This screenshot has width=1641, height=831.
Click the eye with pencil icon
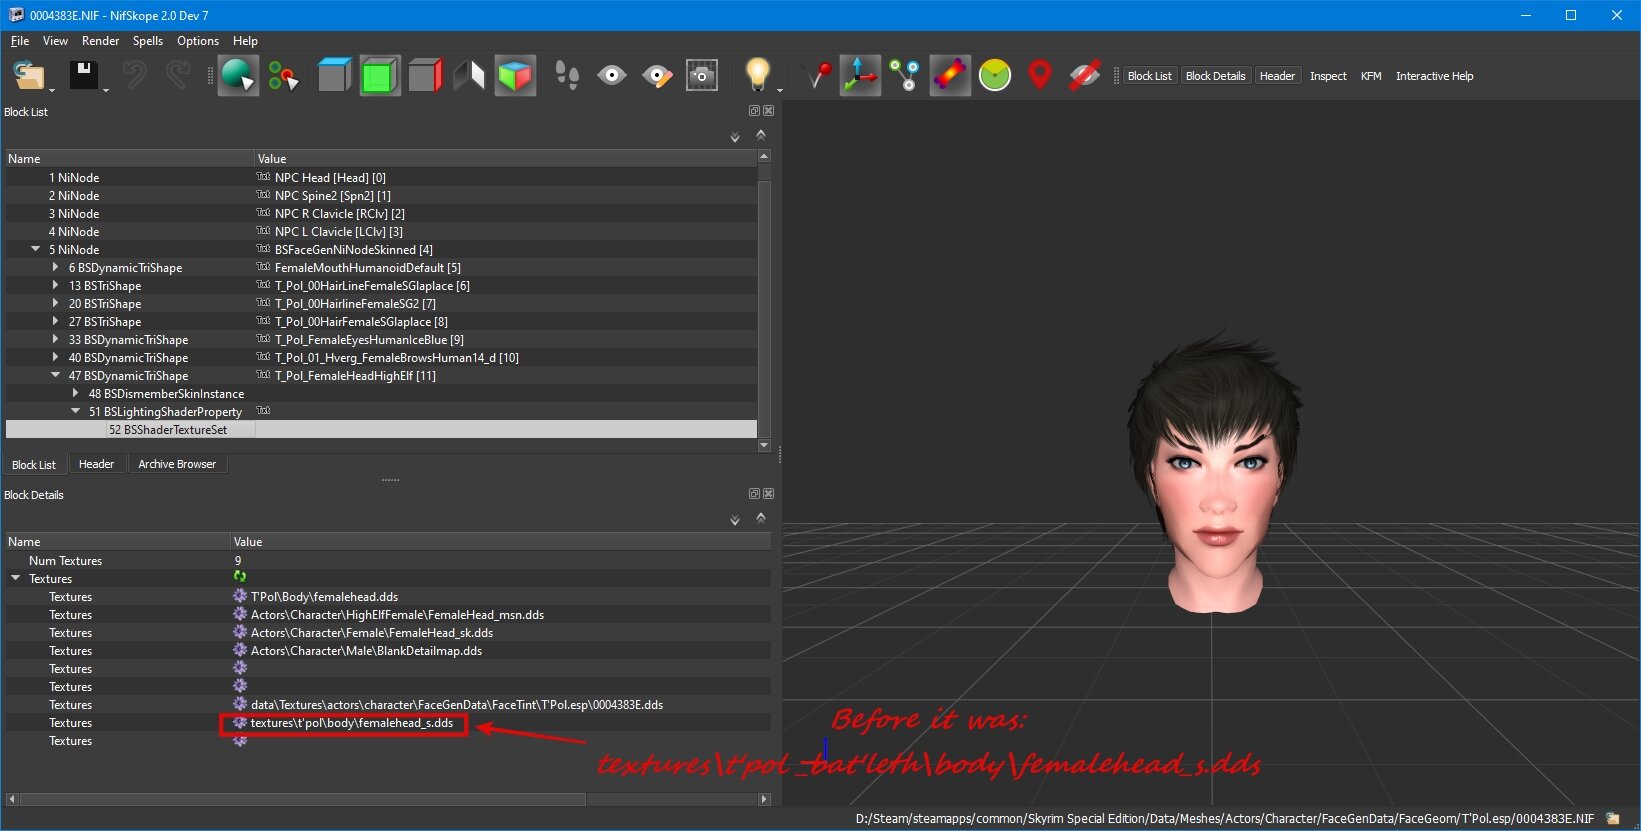(x=657, y=75)
